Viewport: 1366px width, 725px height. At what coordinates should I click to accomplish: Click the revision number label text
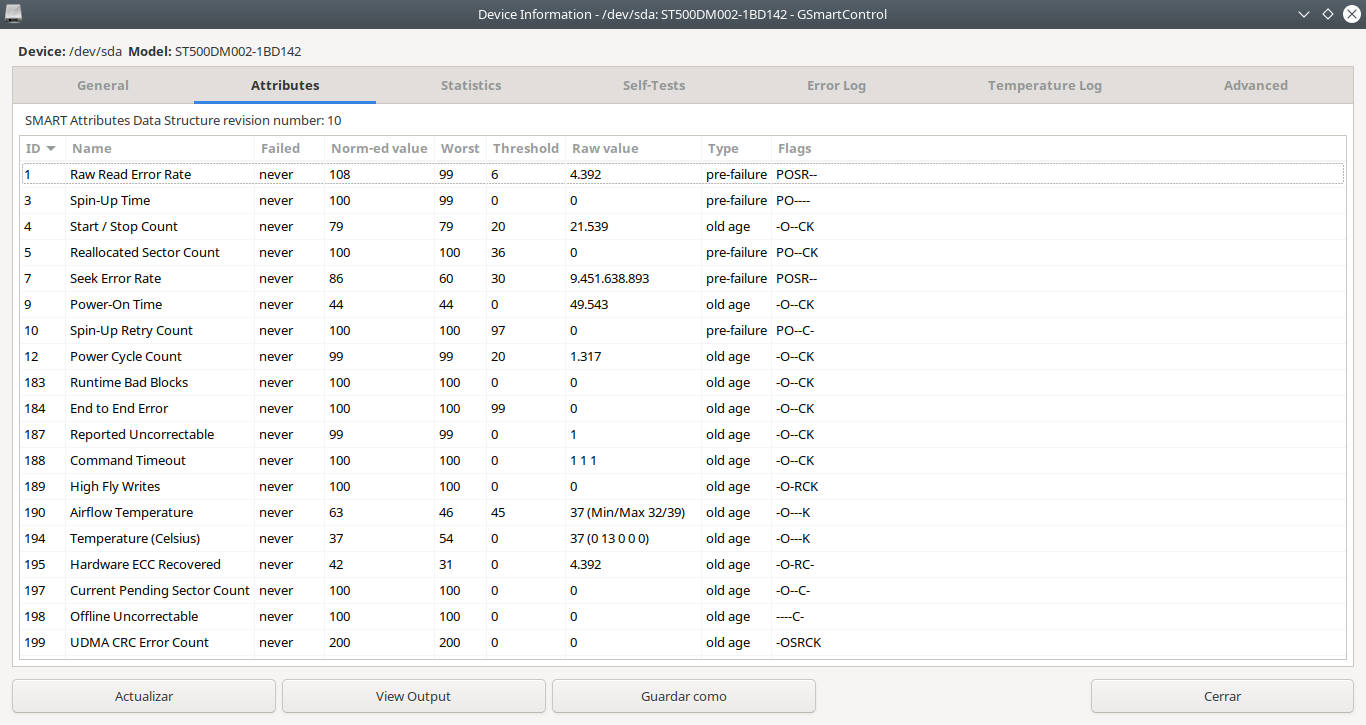(x=183, y=120)
